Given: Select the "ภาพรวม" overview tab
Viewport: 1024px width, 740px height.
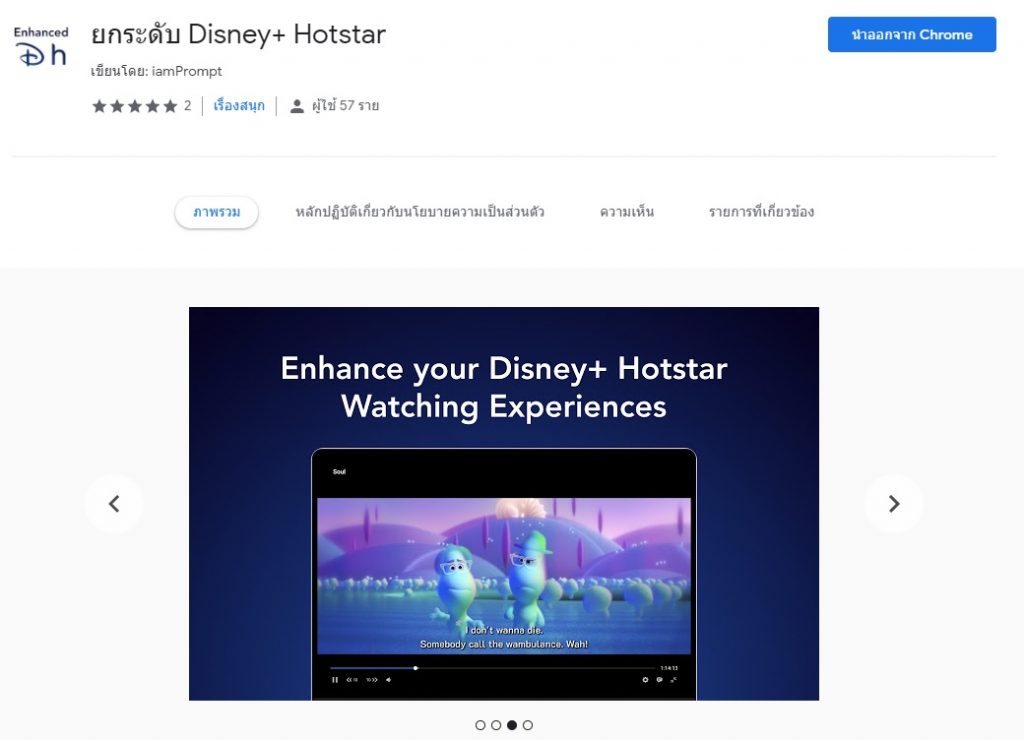Looking at the screenshot, I should coord(216,212).
